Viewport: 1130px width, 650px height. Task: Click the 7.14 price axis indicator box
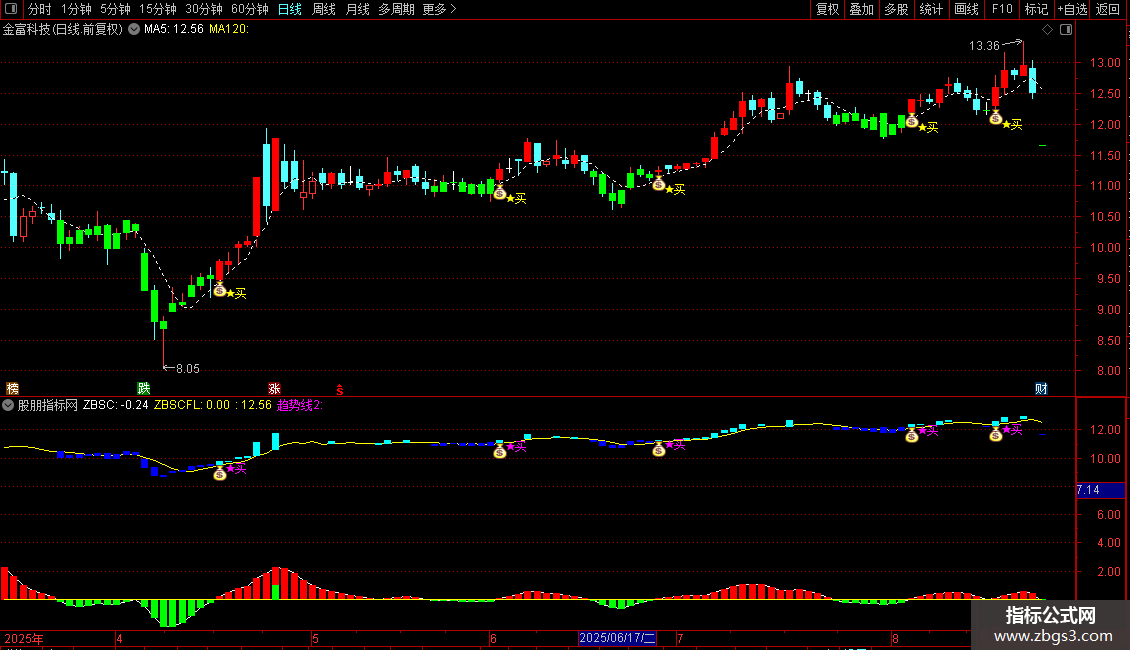(1100, 490)
